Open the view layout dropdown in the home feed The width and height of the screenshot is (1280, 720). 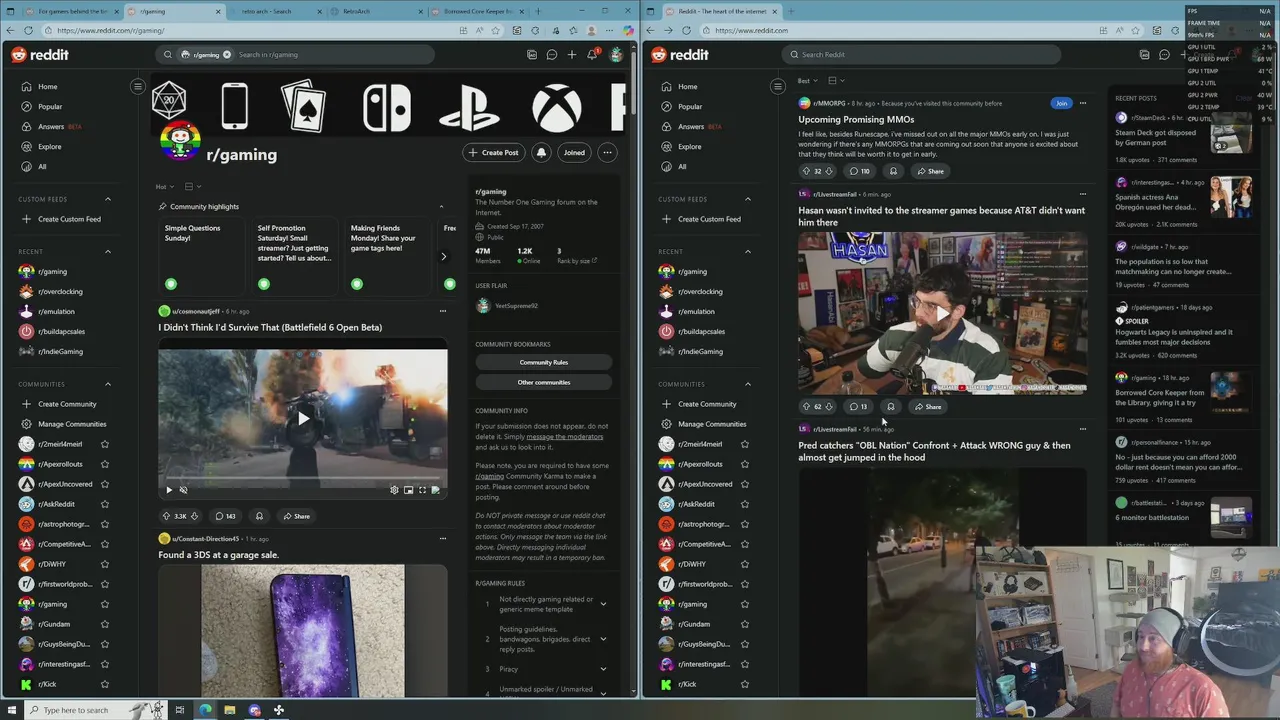click(x=835, y=81)
